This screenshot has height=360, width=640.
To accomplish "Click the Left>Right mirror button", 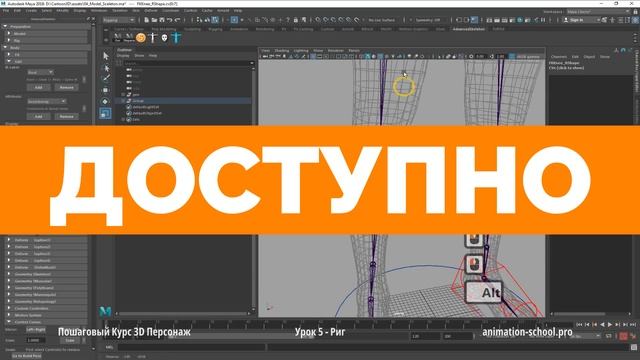I will pos(36,329).
